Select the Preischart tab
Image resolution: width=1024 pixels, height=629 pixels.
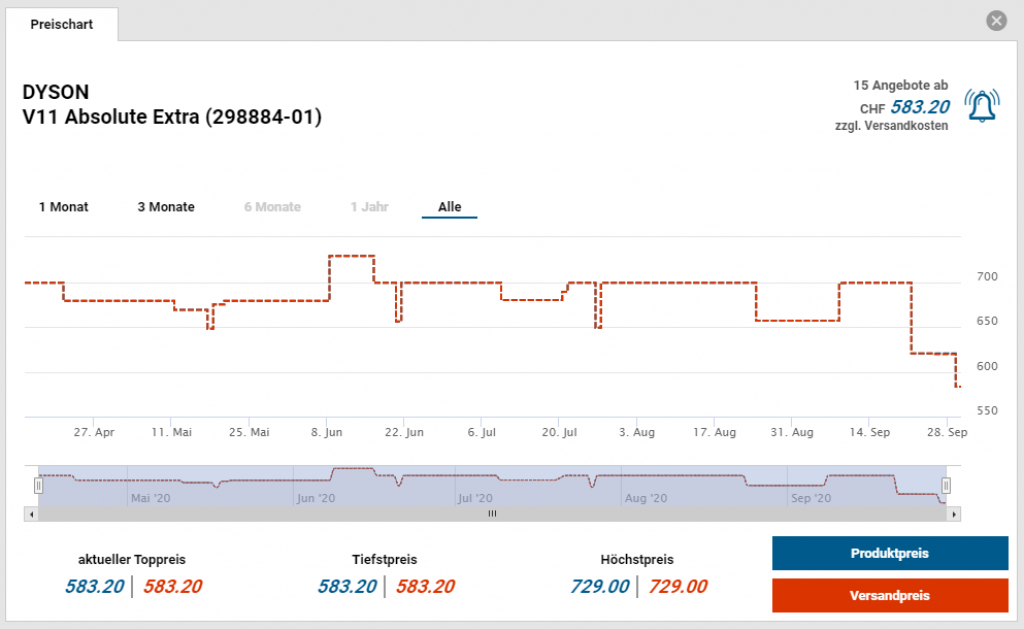pos(62,24)
